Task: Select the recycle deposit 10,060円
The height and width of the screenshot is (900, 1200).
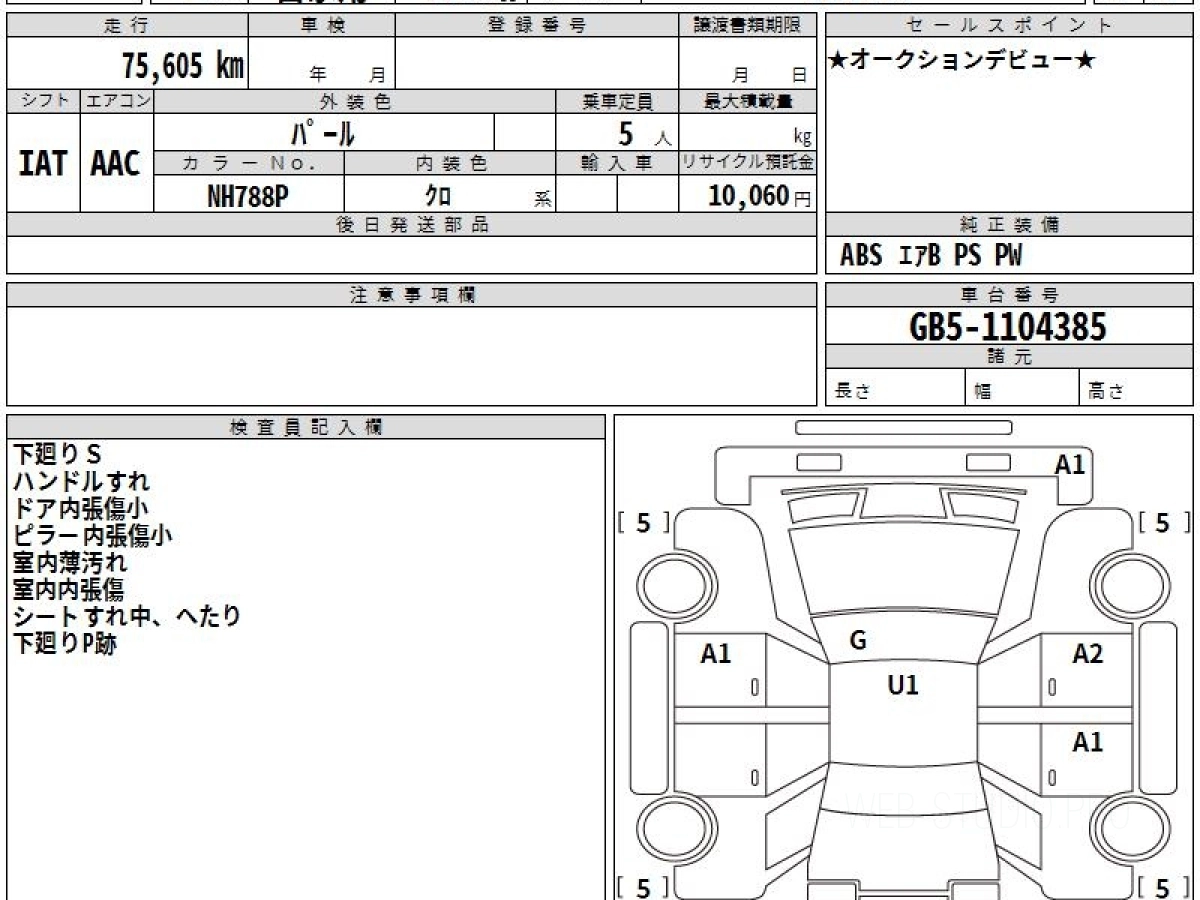Action: pyautogui.click(x=760, y=196)
